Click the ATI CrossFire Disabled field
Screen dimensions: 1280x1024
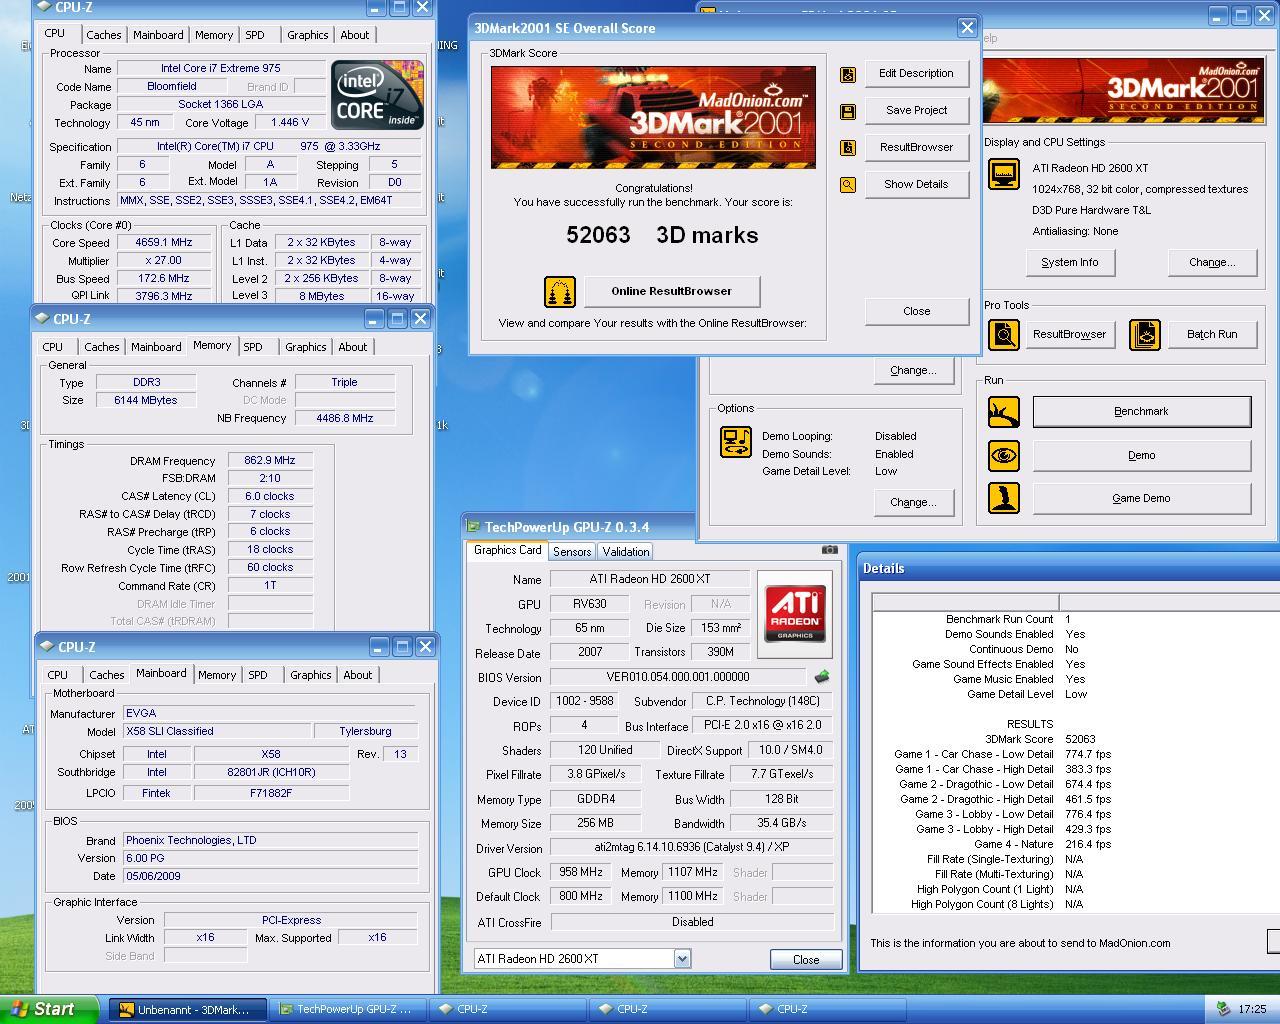point(692,923)
